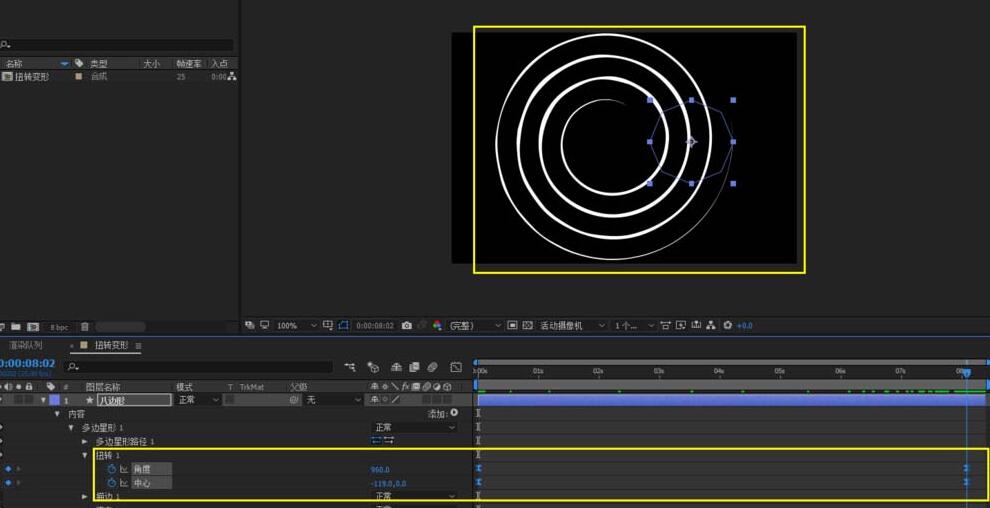Select the 扭转变形 timeline tab
Image resolution: width=990 pixels, height=508 pixels.
(112, 345)
